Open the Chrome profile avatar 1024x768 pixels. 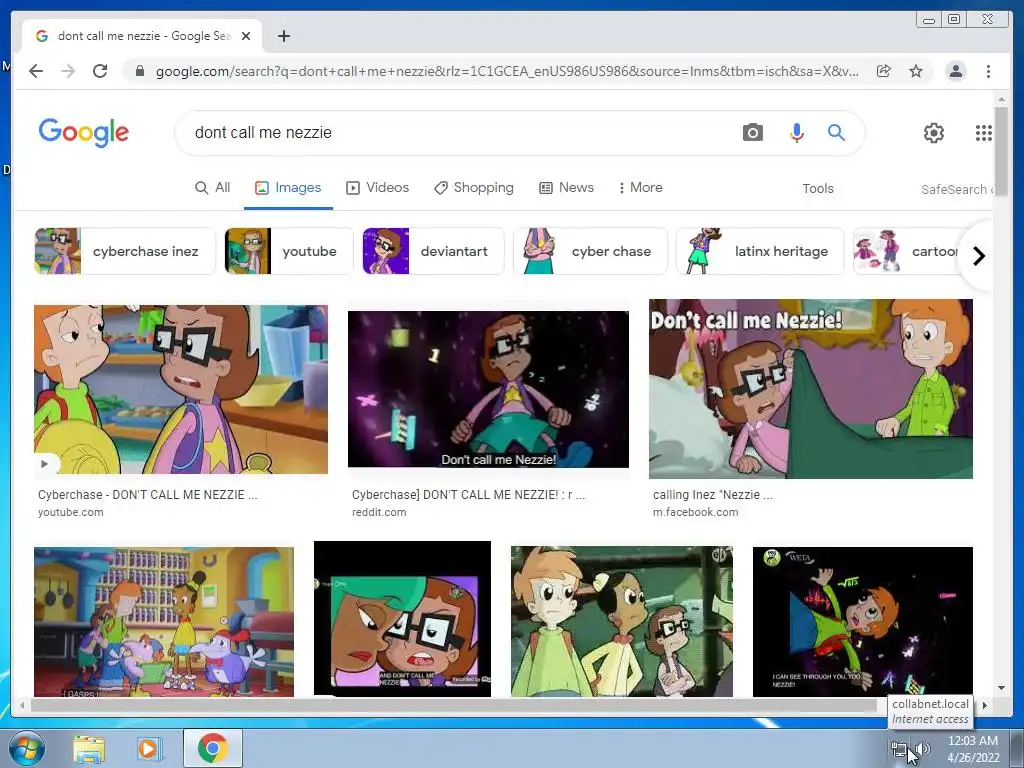[x=955, y=71]
